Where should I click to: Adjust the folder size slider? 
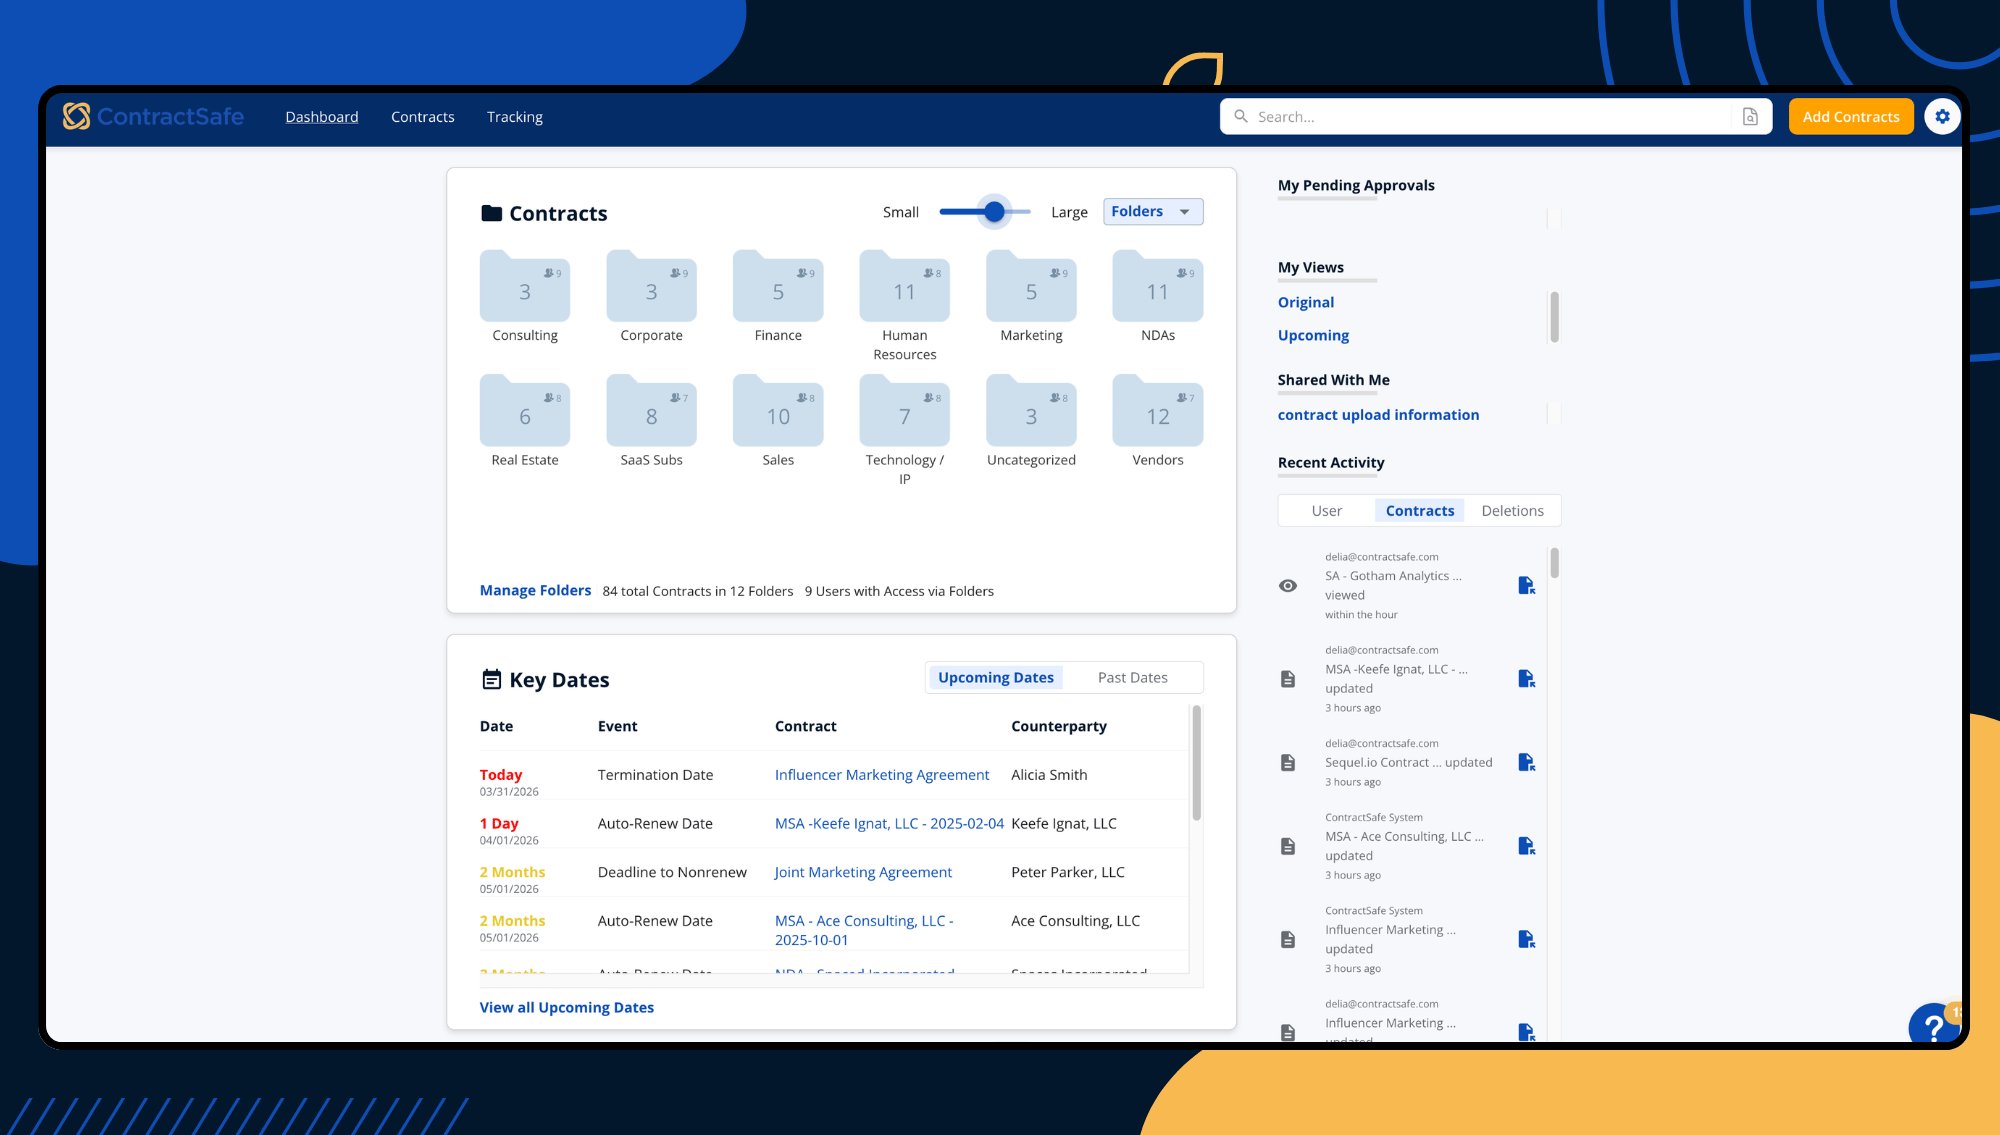point(993,212)
